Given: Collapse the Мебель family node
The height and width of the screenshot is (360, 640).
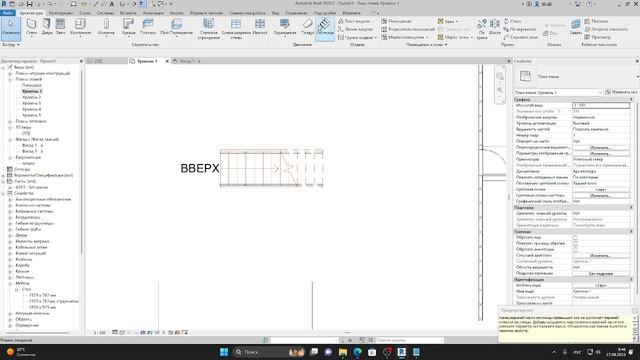Looking at the screenshot, I should tap(10, 283).
